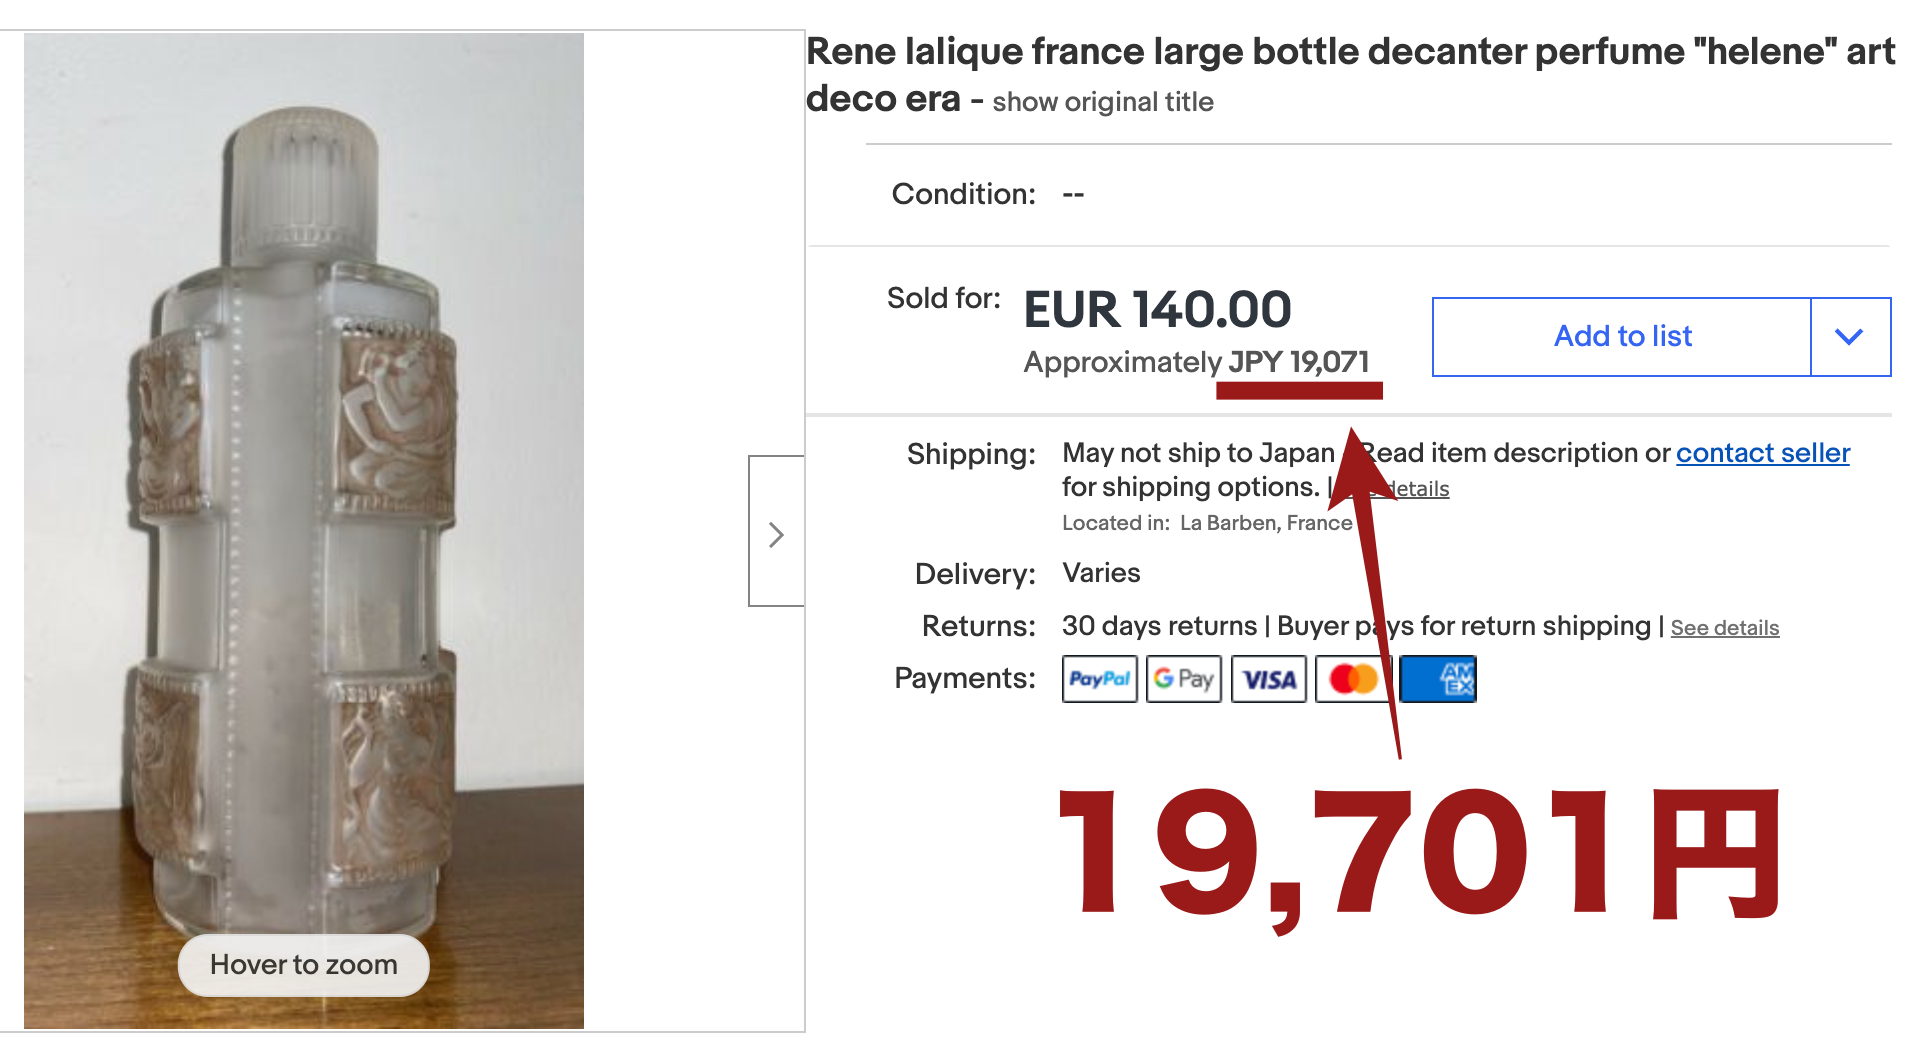Click the 30 days returns text
This screenshot has height=1056, width=1924.
click(1159, 626)
